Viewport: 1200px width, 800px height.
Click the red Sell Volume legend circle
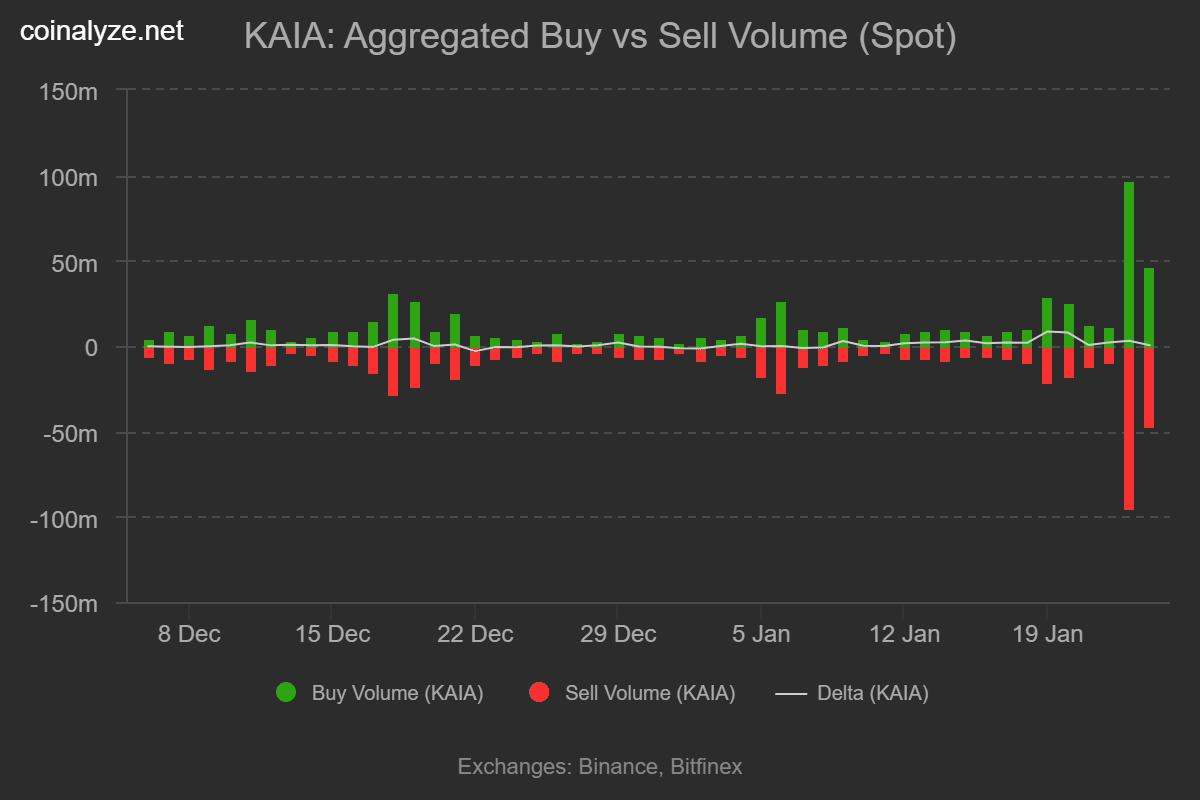point(540,693)
